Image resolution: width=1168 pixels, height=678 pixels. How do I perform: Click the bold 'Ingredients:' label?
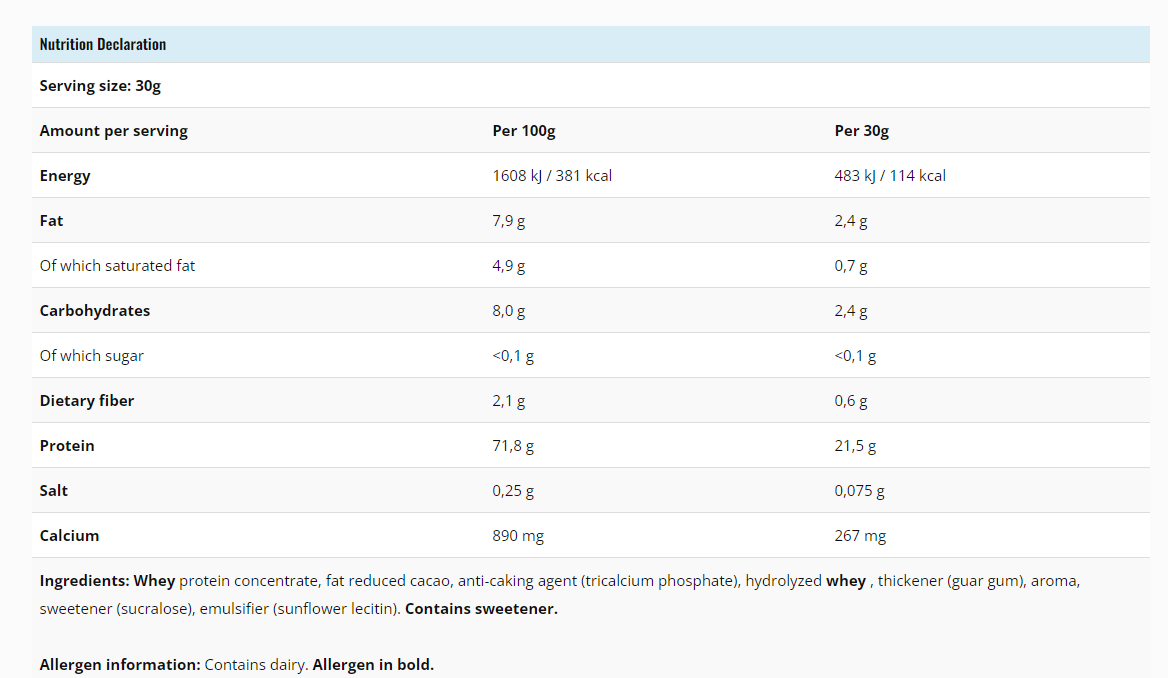(84, 581)
